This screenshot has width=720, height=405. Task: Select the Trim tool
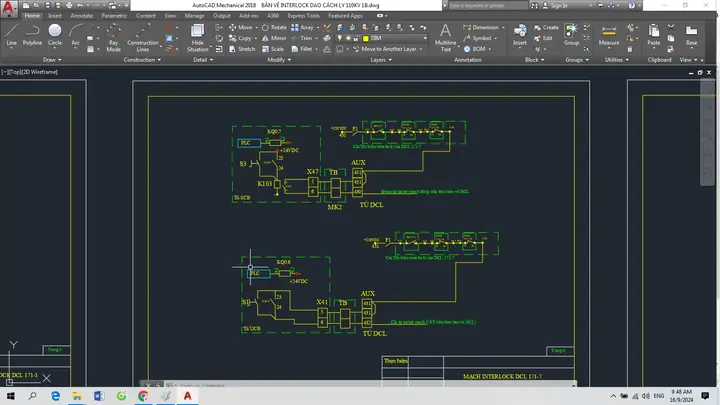point(302,38)
